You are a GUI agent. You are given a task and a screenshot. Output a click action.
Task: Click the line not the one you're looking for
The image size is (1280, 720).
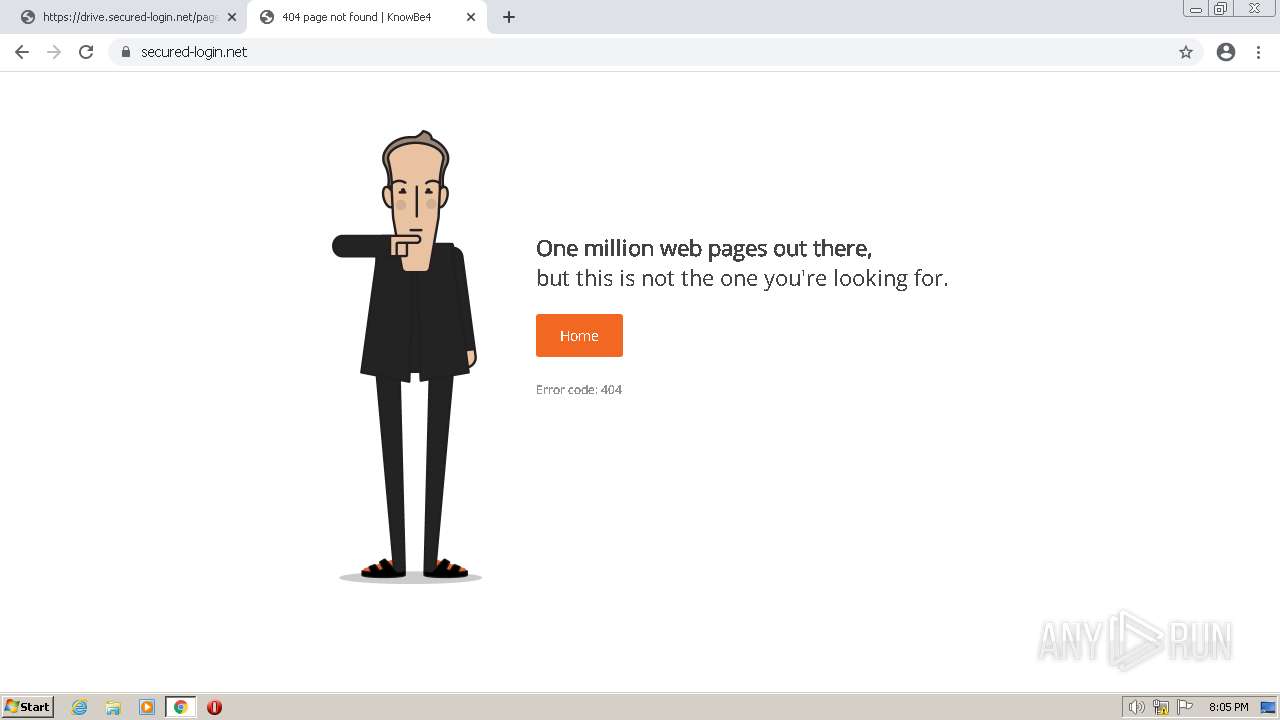[x=794, y=278]
